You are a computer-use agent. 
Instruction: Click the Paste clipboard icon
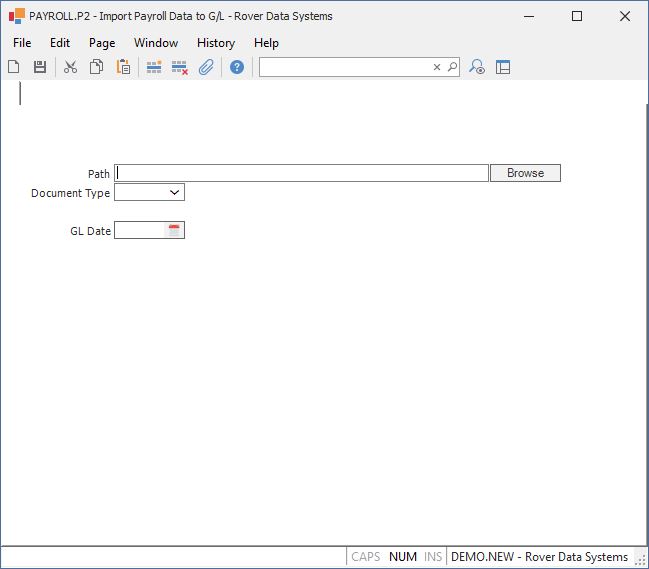(x=123, y=67)
